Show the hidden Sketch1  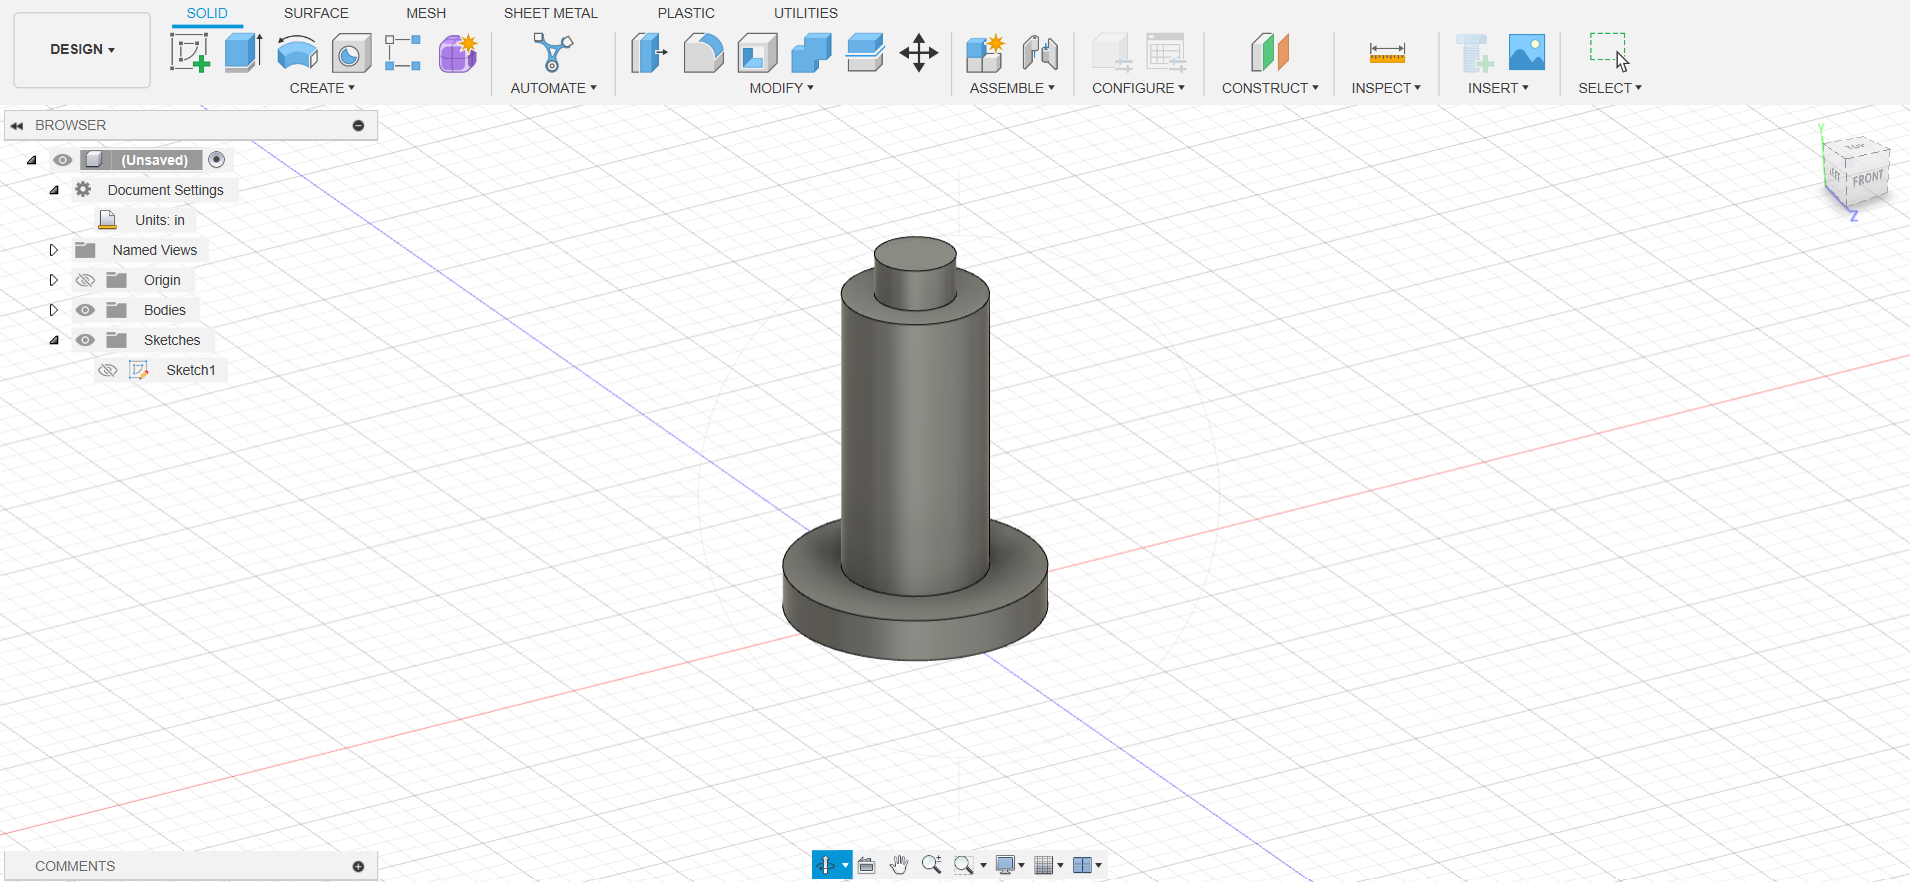click(108, 370)
